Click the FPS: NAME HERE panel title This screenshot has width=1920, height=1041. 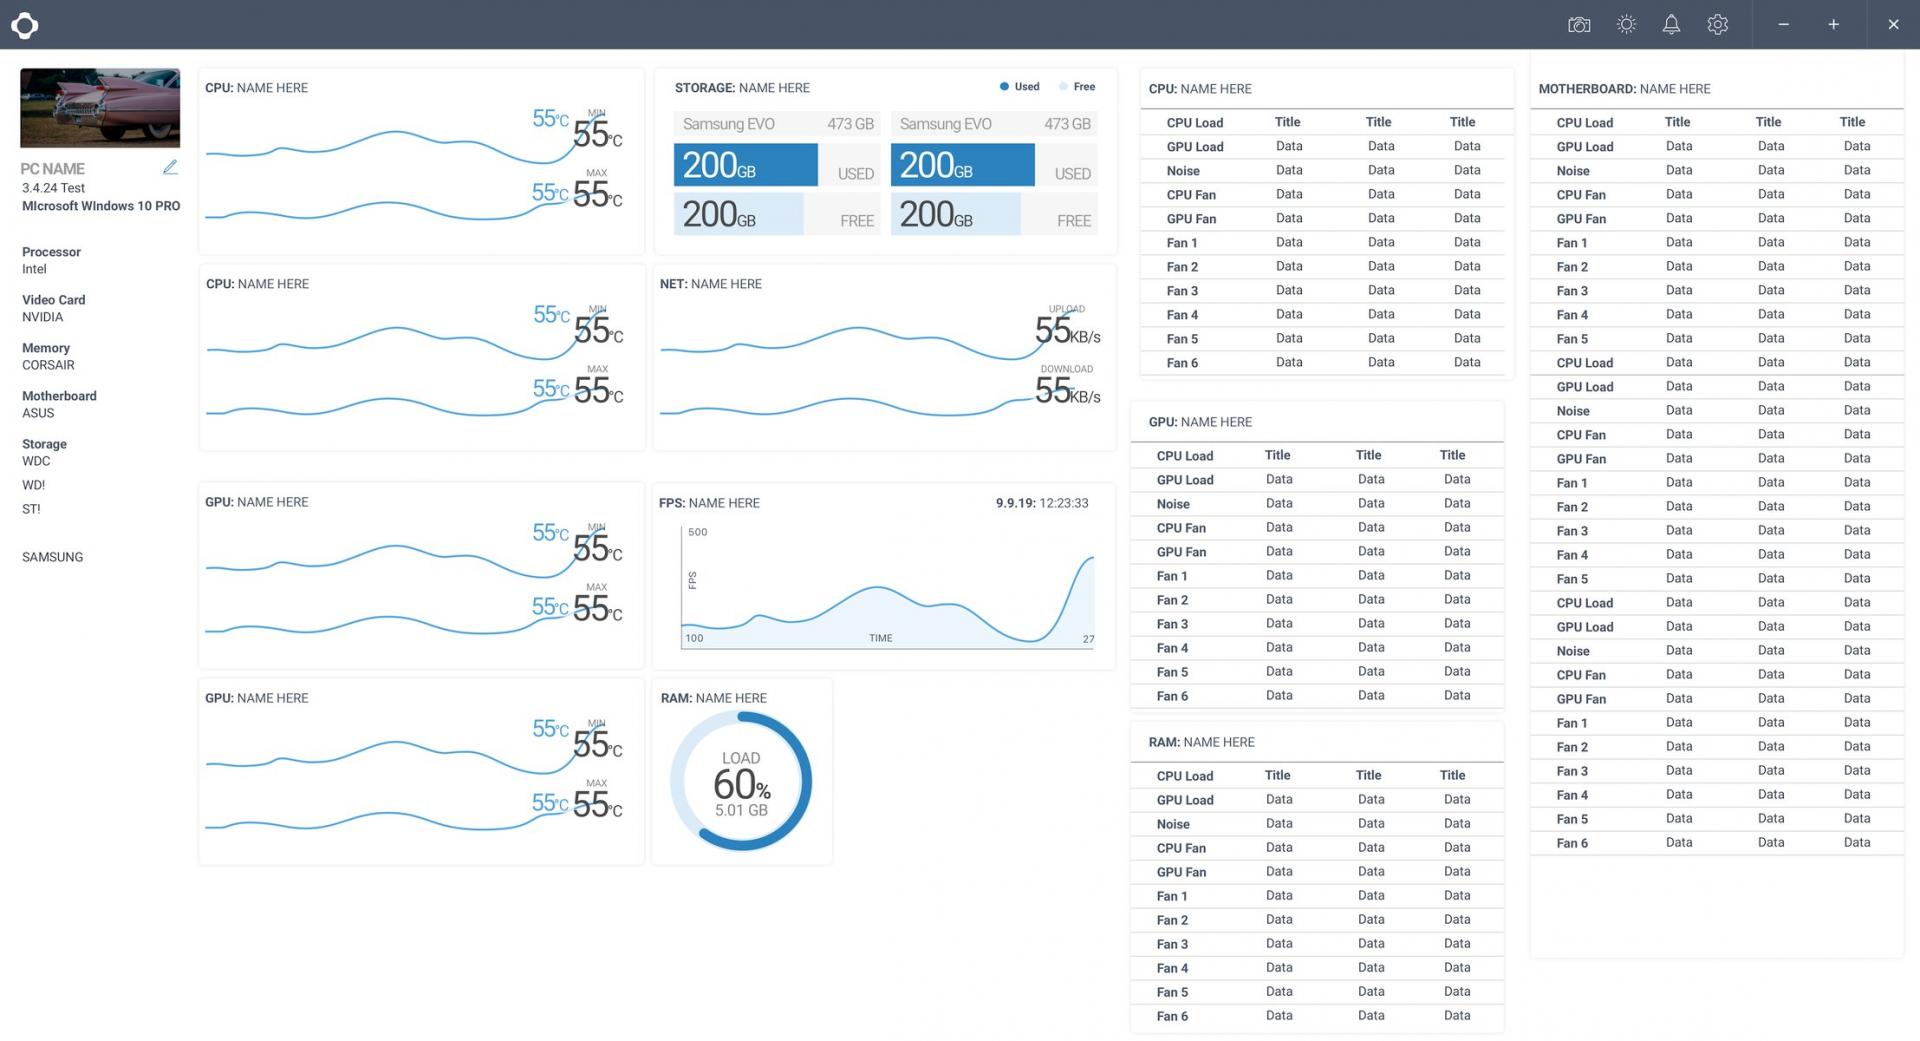click(709, 503)
